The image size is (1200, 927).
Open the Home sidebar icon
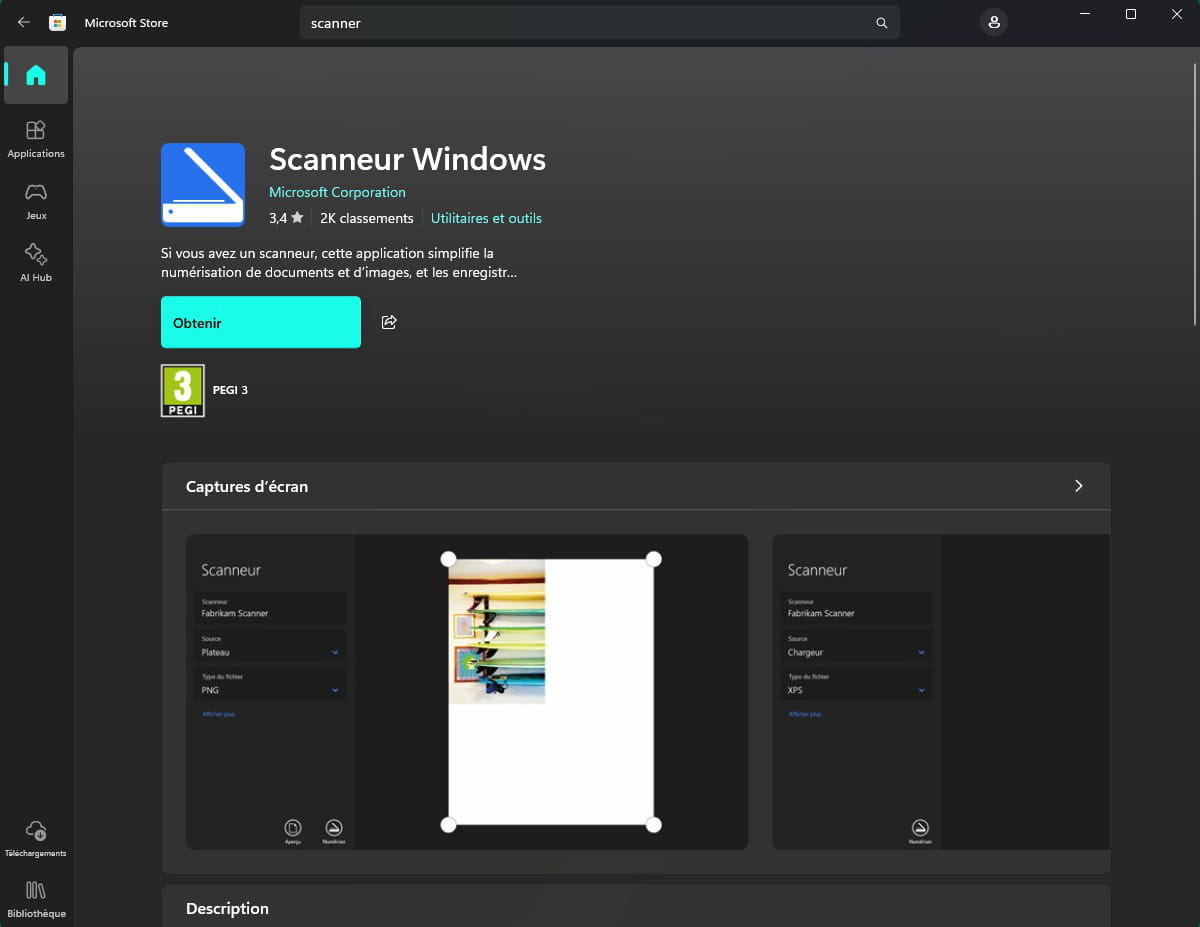point(36,75)
